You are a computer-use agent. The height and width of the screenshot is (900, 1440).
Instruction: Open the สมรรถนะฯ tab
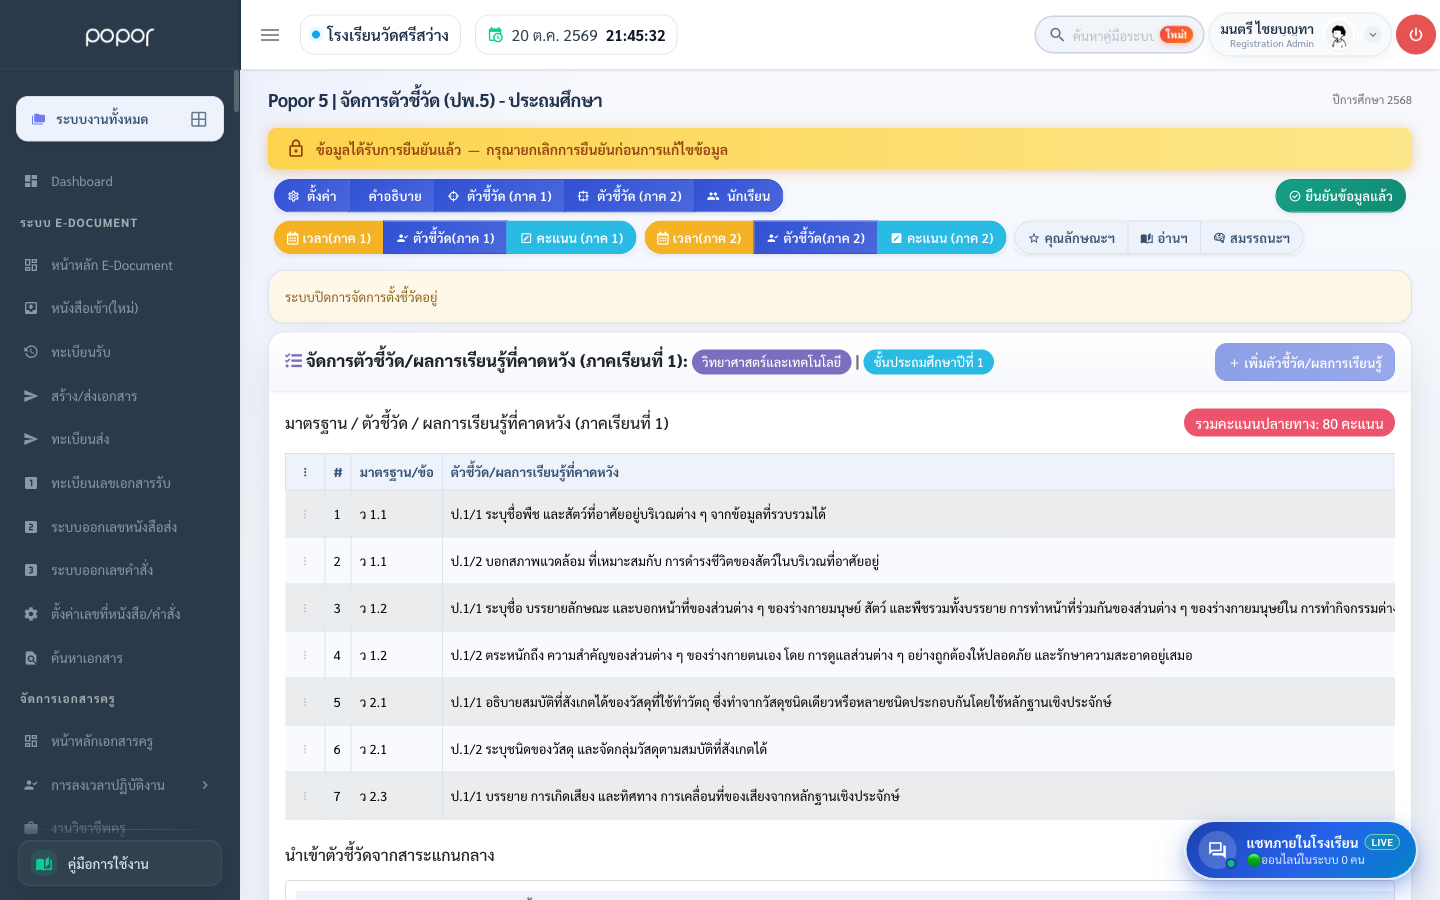(1251, 238)
